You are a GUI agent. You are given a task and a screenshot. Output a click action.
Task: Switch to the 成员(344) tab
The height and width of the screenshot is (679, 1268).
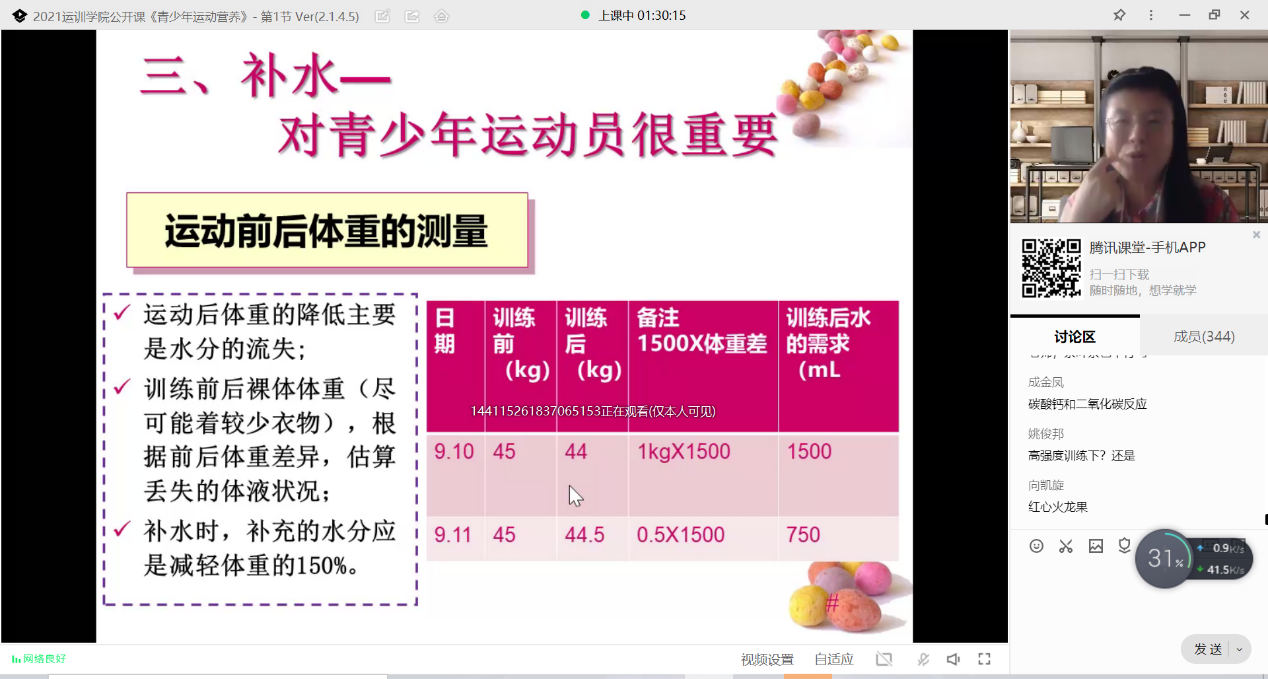pyautogui.click(x=1204, y=336)
